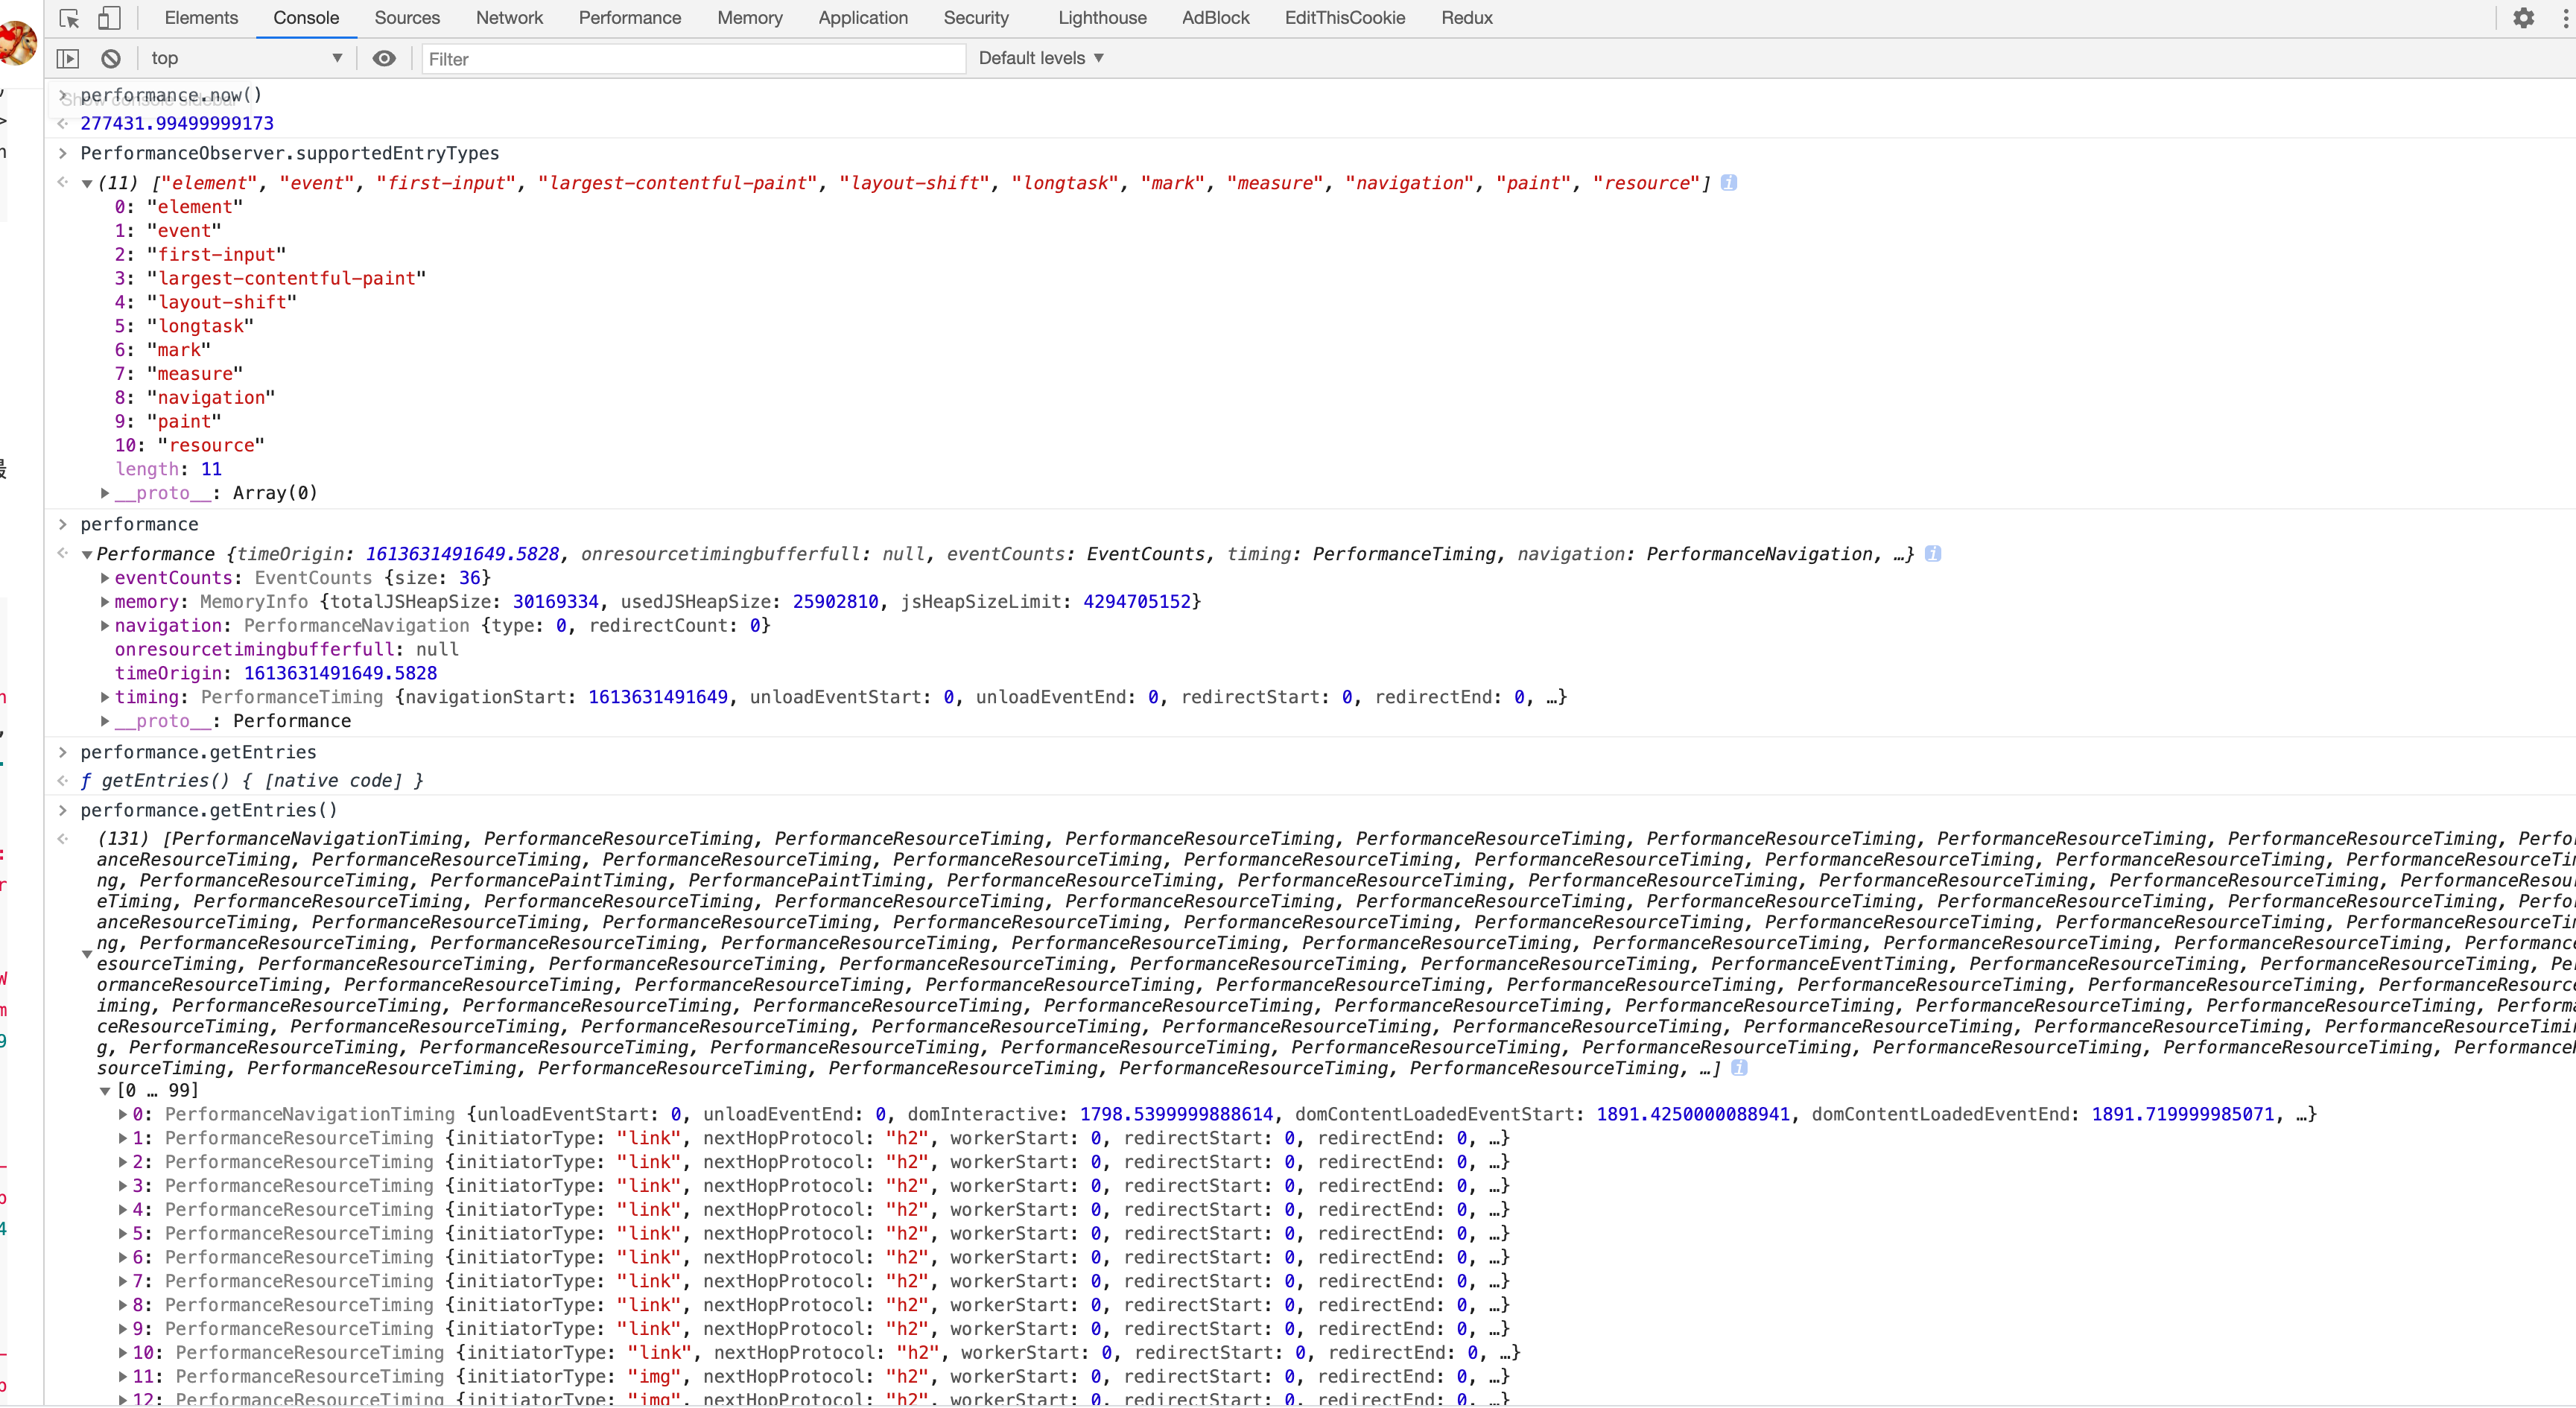Collapse the (11) supportedEntryTypes array
Screen dimensions: 2576x1408
[87, 184]
